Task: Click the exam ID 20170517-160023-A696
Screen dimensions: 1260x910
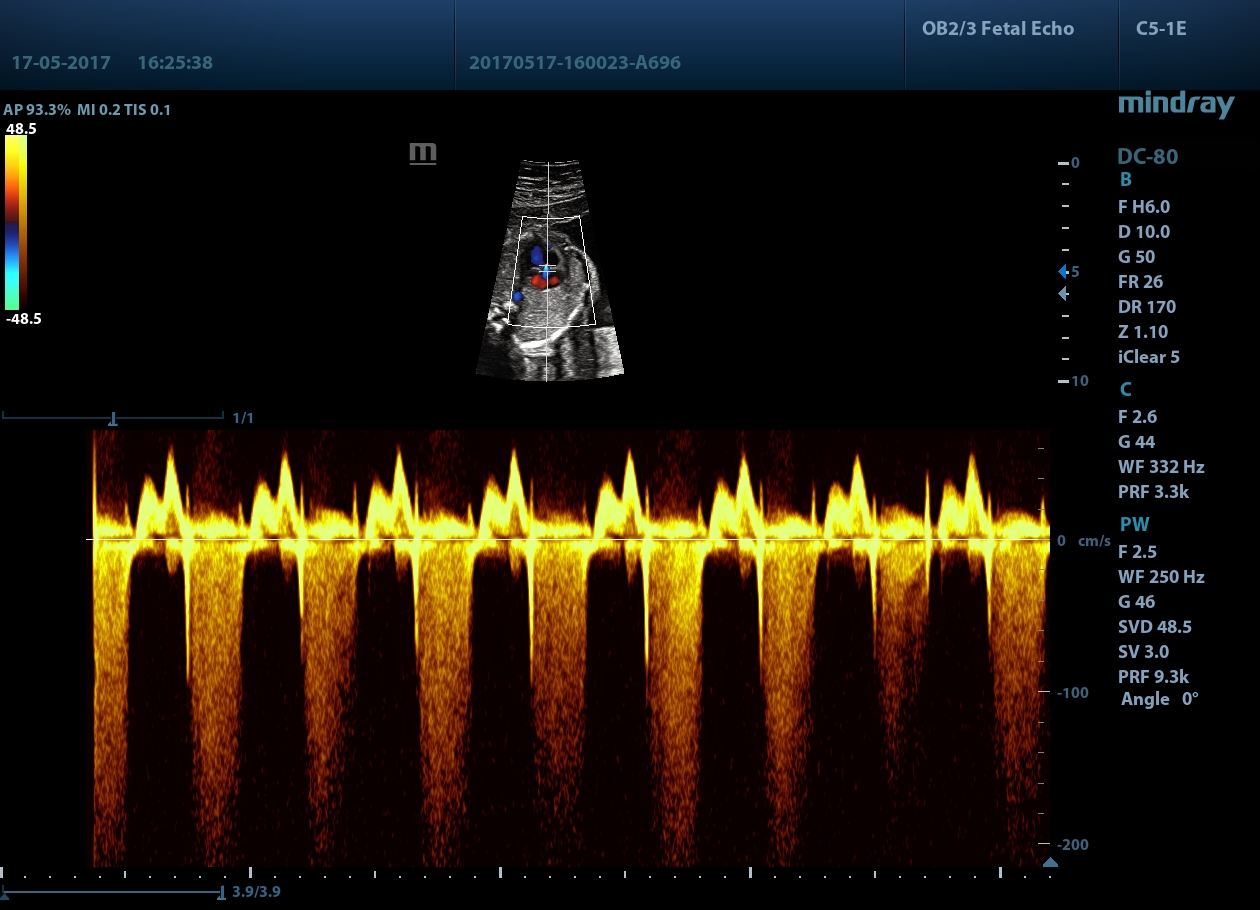Action: click(574, 63)
